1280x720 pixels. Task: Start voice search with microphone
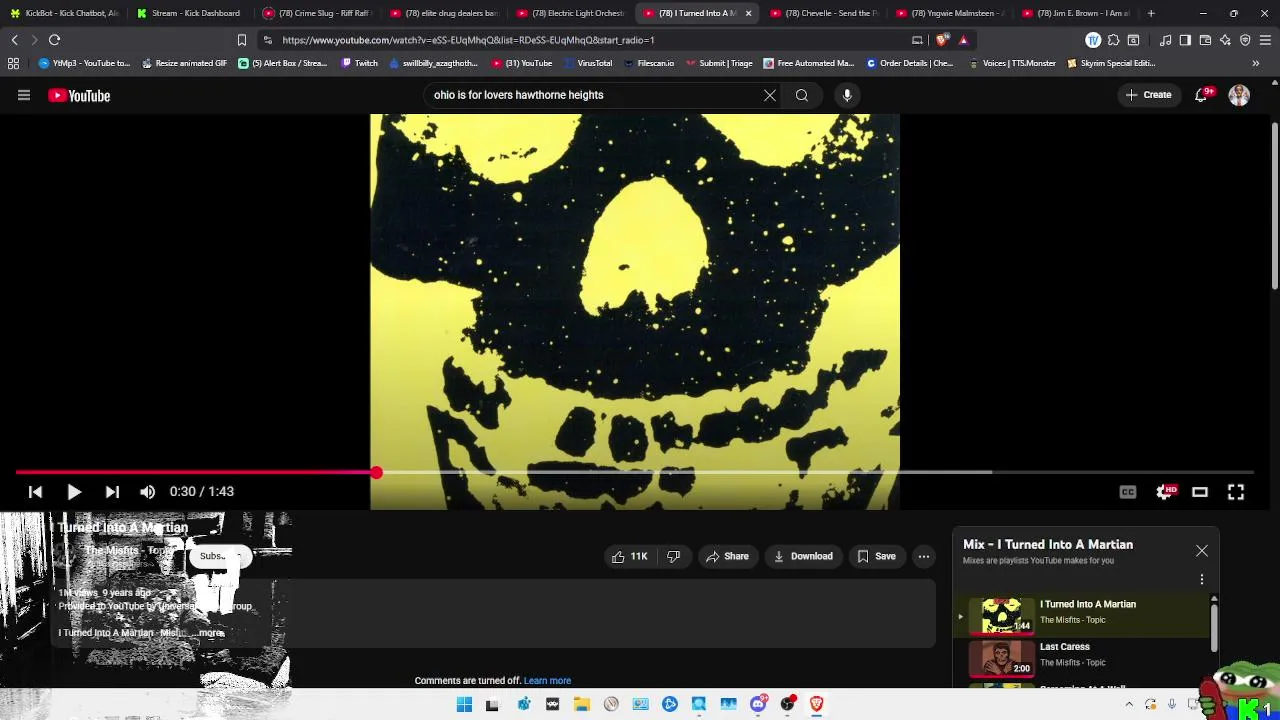click(x=847, y=95)
